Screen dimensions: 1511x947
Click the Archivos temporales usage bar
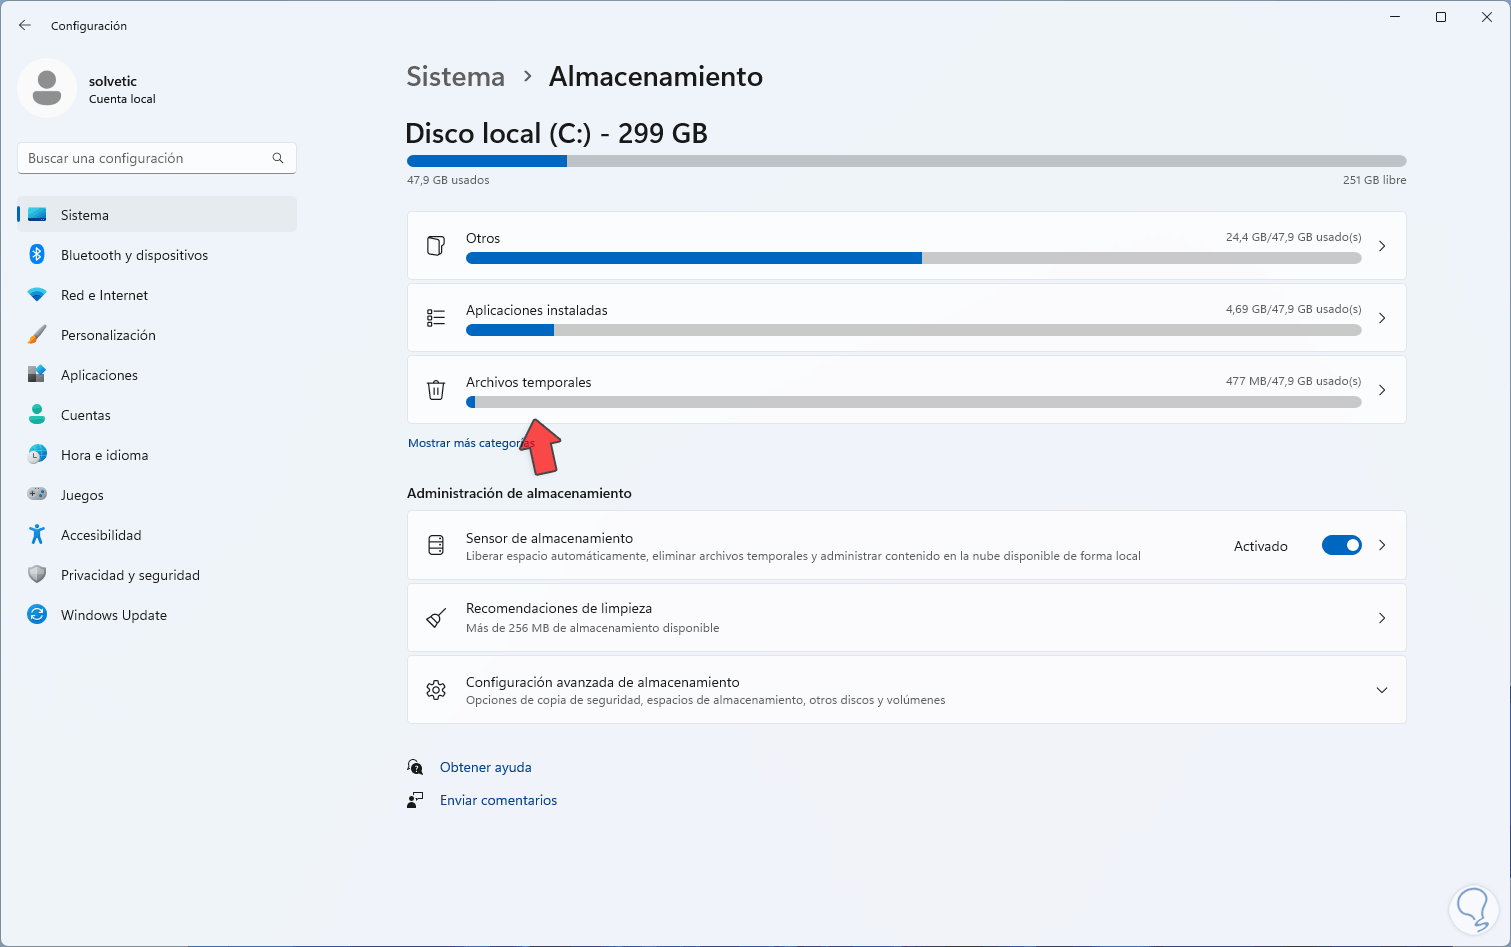(914, 402)
